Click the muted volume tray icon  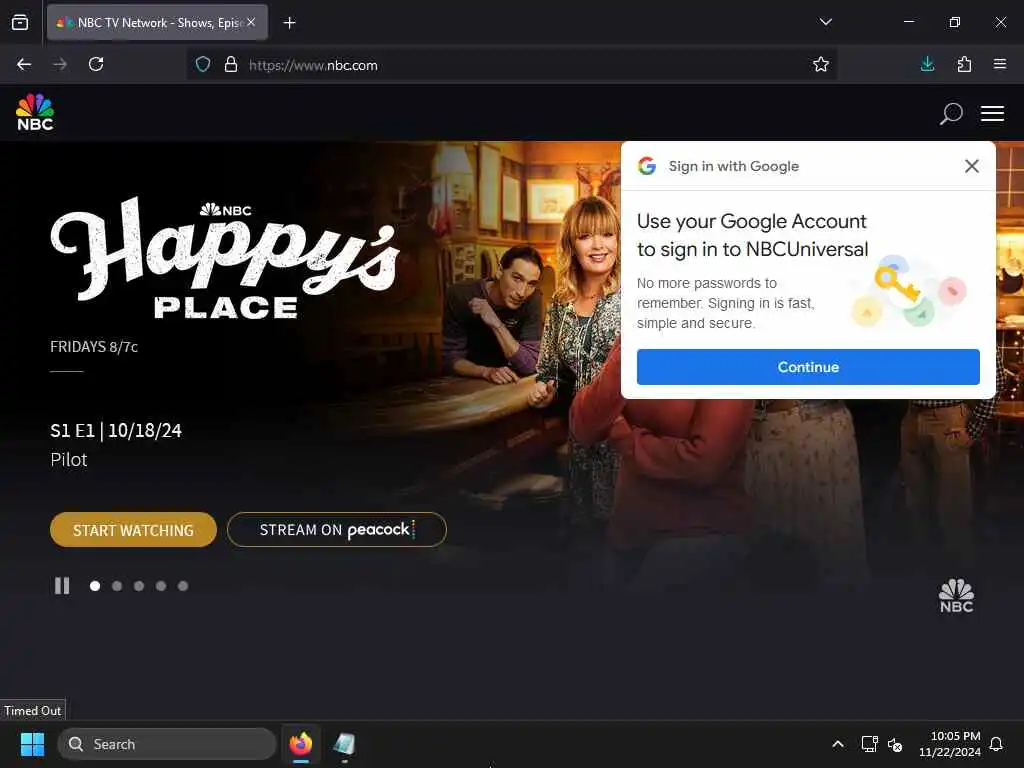click(895, 744)
